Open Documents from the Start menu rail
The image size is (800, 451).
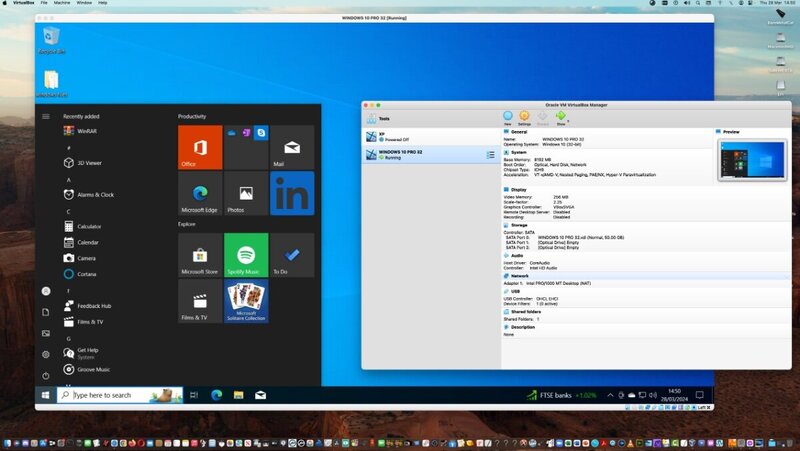(46, 312)
